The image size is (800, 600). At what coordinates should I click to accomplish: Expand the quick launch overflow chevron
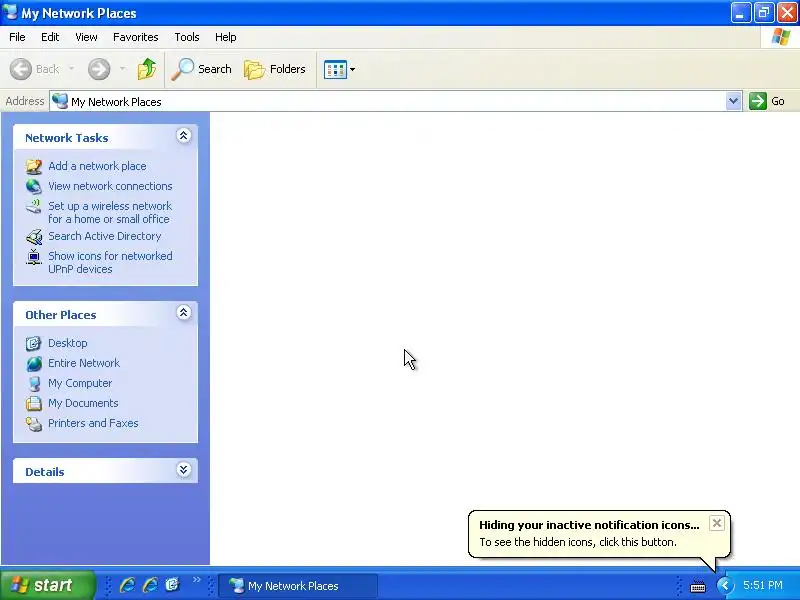coord(196,579)
